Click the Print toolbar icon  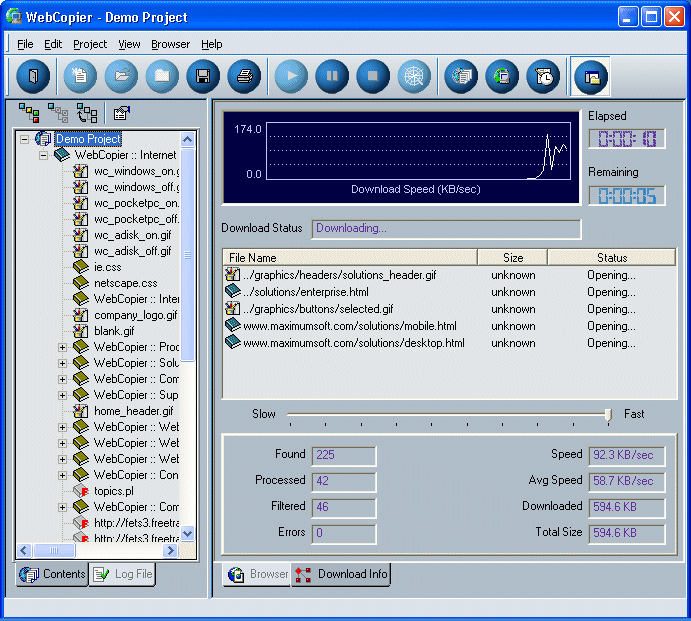[x=243, y=76]
